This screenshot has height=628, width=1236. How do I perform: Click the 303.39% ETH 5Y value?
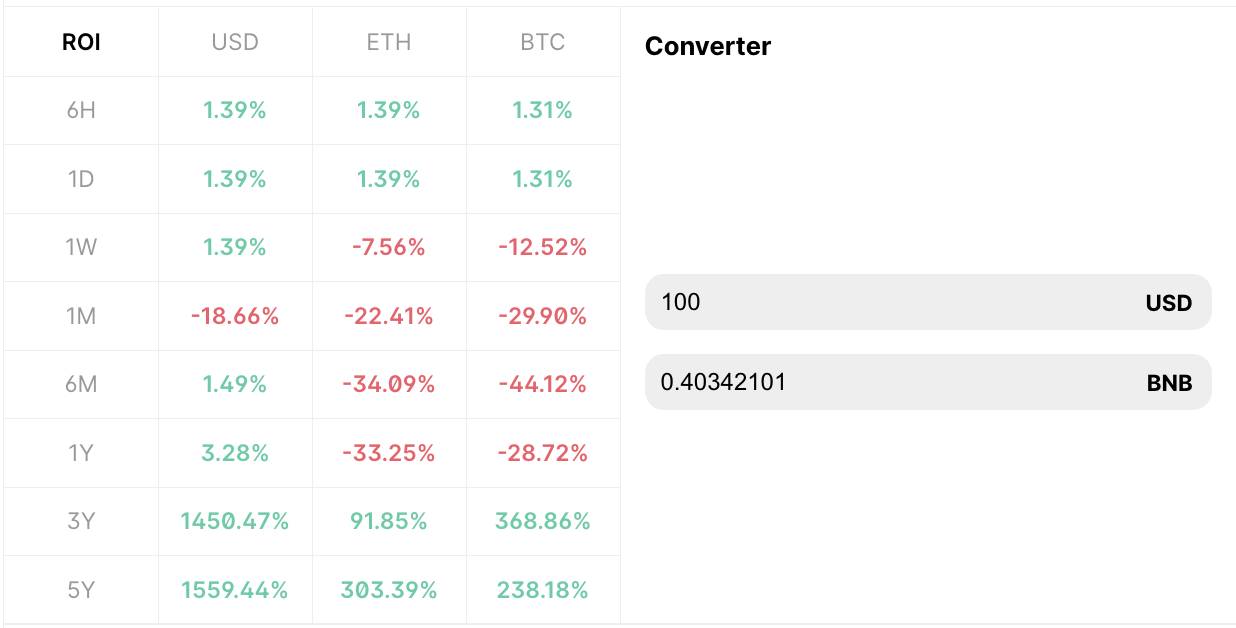click(389, 590)
